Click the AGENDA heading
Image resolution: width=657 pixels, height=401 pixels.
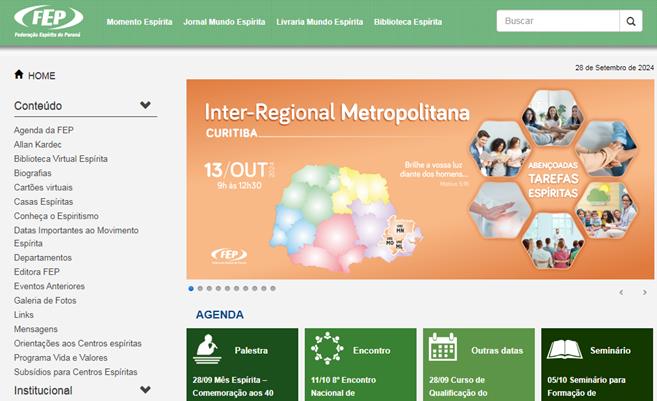pyautogui.click(x=220, y=315)
